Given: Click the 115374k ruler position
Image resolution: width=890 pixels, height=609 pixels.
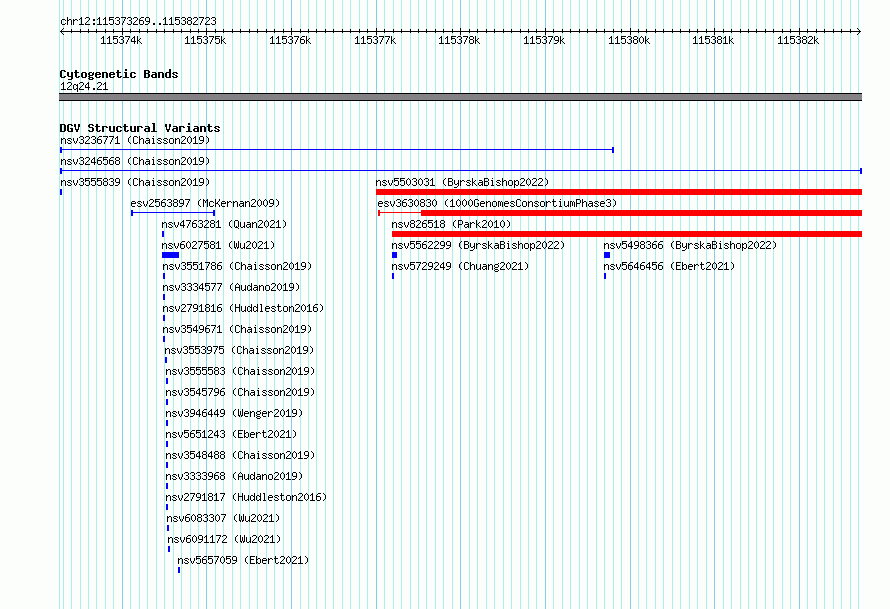Looking at the screenshot, I should tap(121, 40).
